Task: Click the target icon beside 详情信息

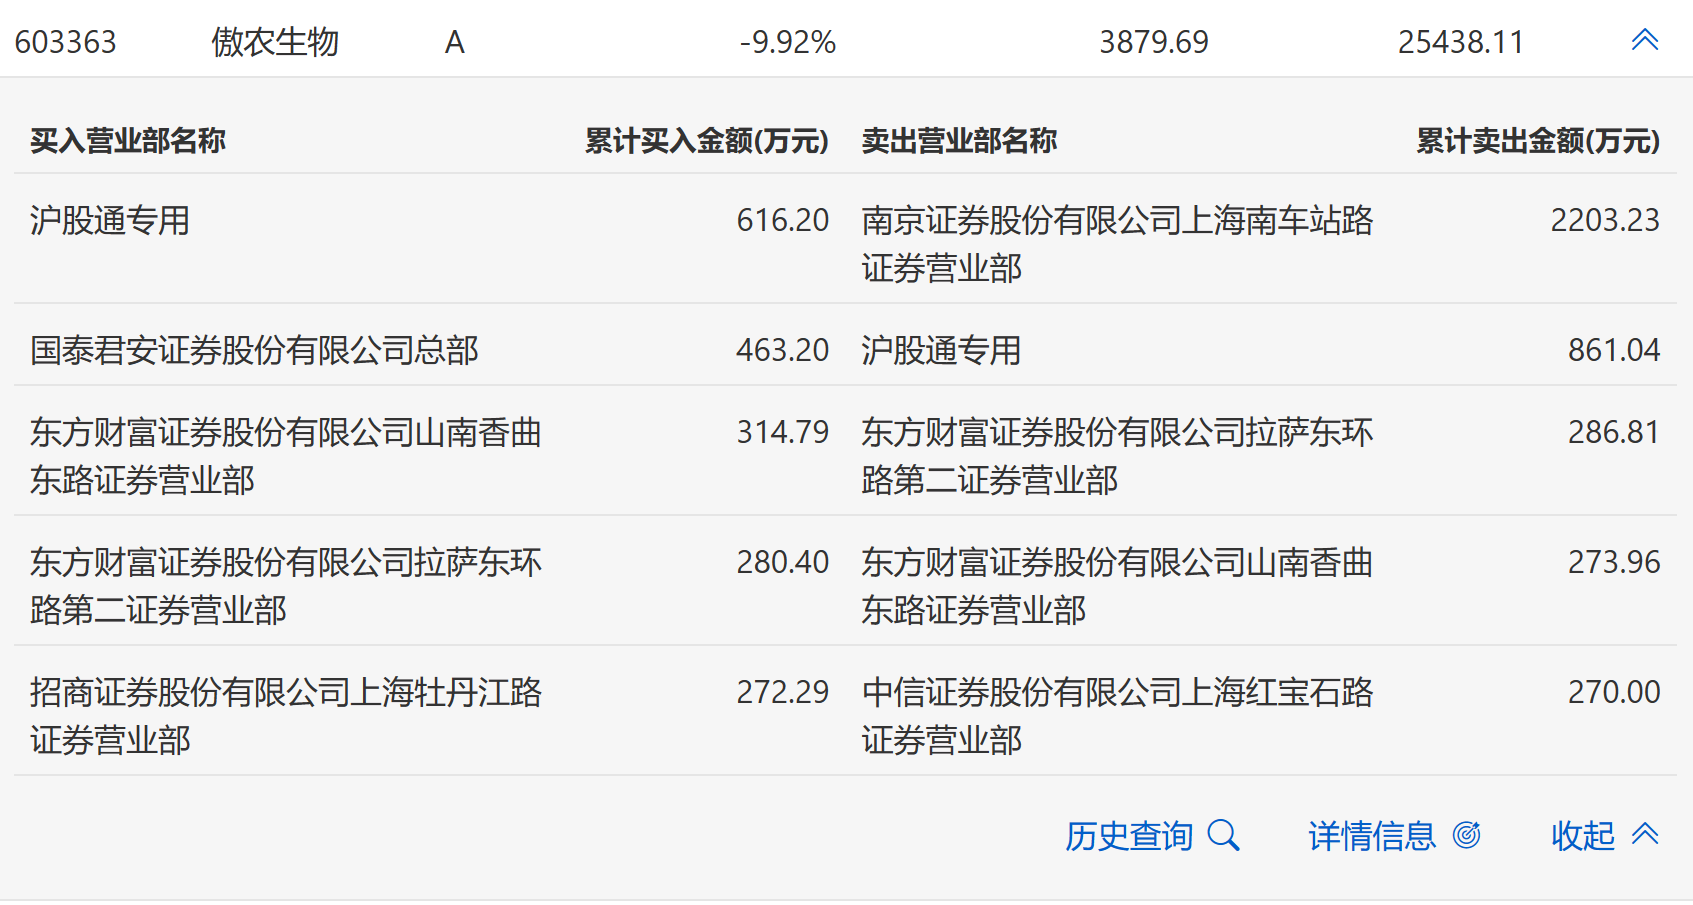Action: 1466,835
